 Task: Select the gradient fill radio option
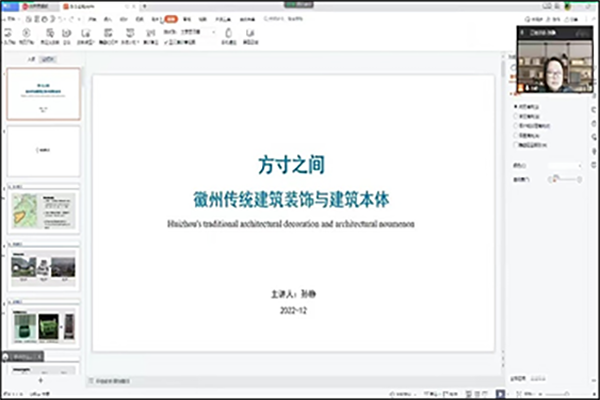click(515, 116)
